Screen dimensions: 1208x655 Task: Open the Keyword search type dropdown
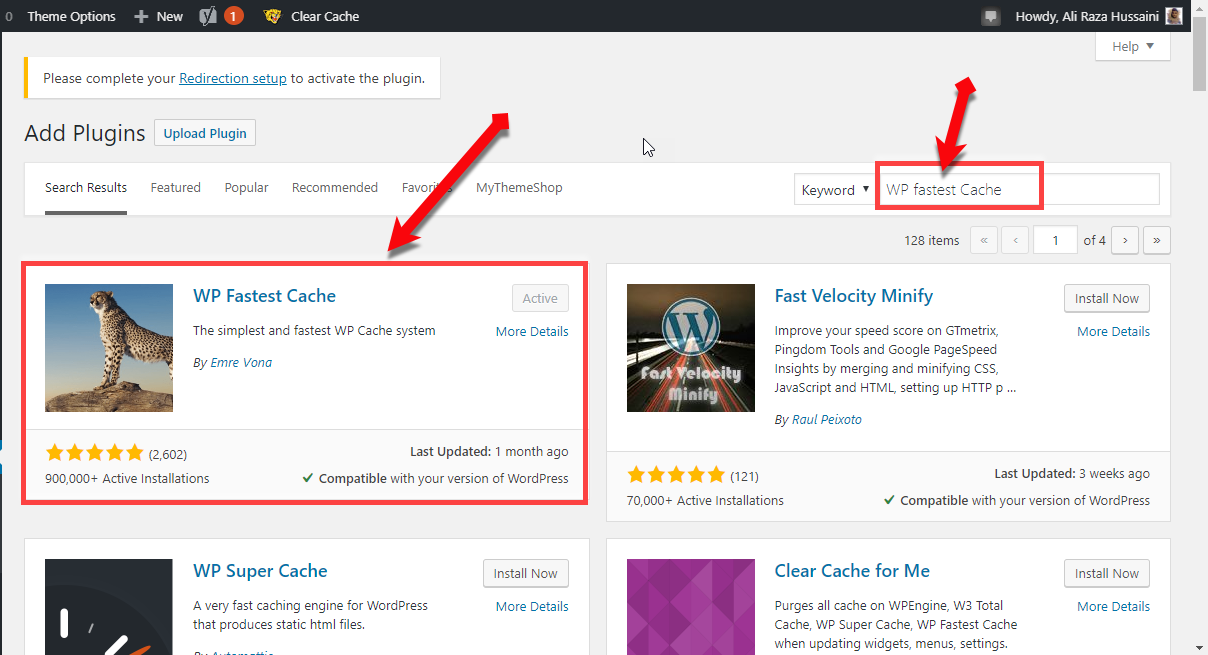(x=834, y=190)
